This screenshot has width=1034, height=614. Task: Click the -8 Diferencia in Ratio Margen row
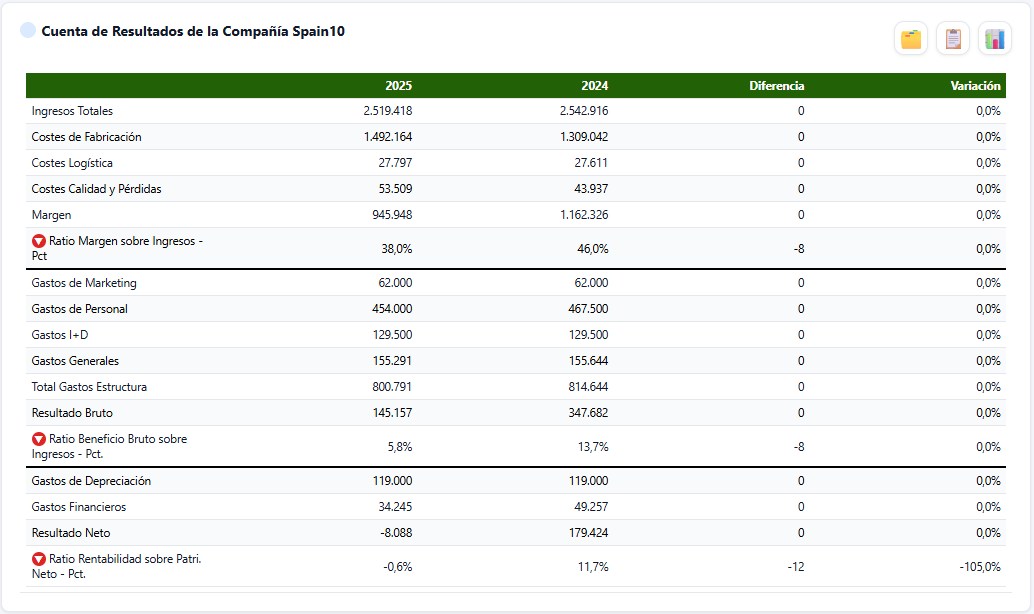point(799,249)
